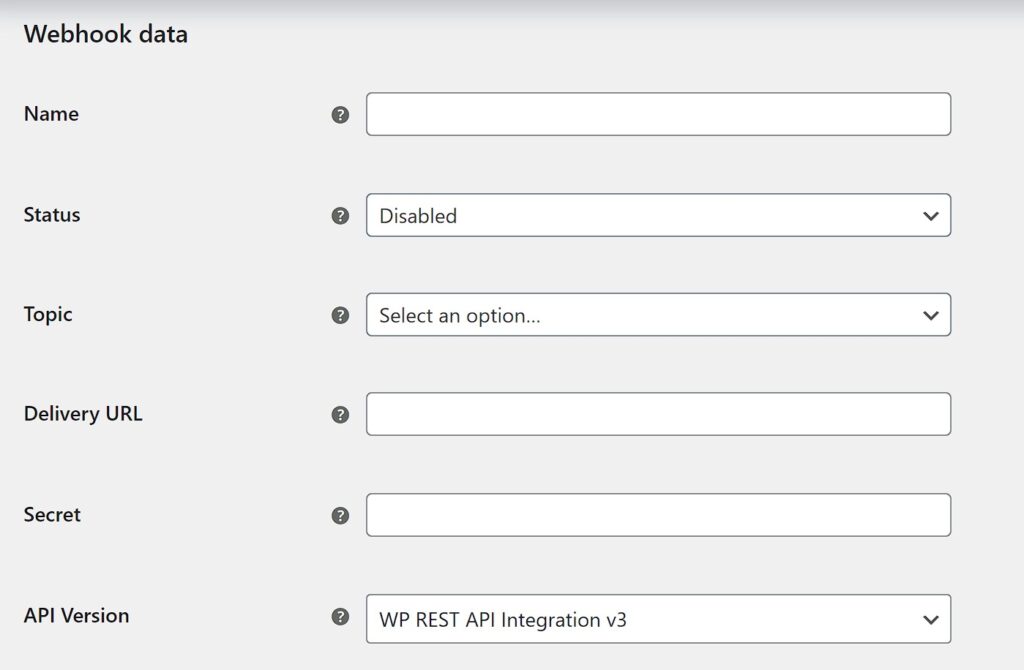Click the chevron arrow of the API Version select
1024x670 pixels.
pyautogui.click(x=931, y=620)
